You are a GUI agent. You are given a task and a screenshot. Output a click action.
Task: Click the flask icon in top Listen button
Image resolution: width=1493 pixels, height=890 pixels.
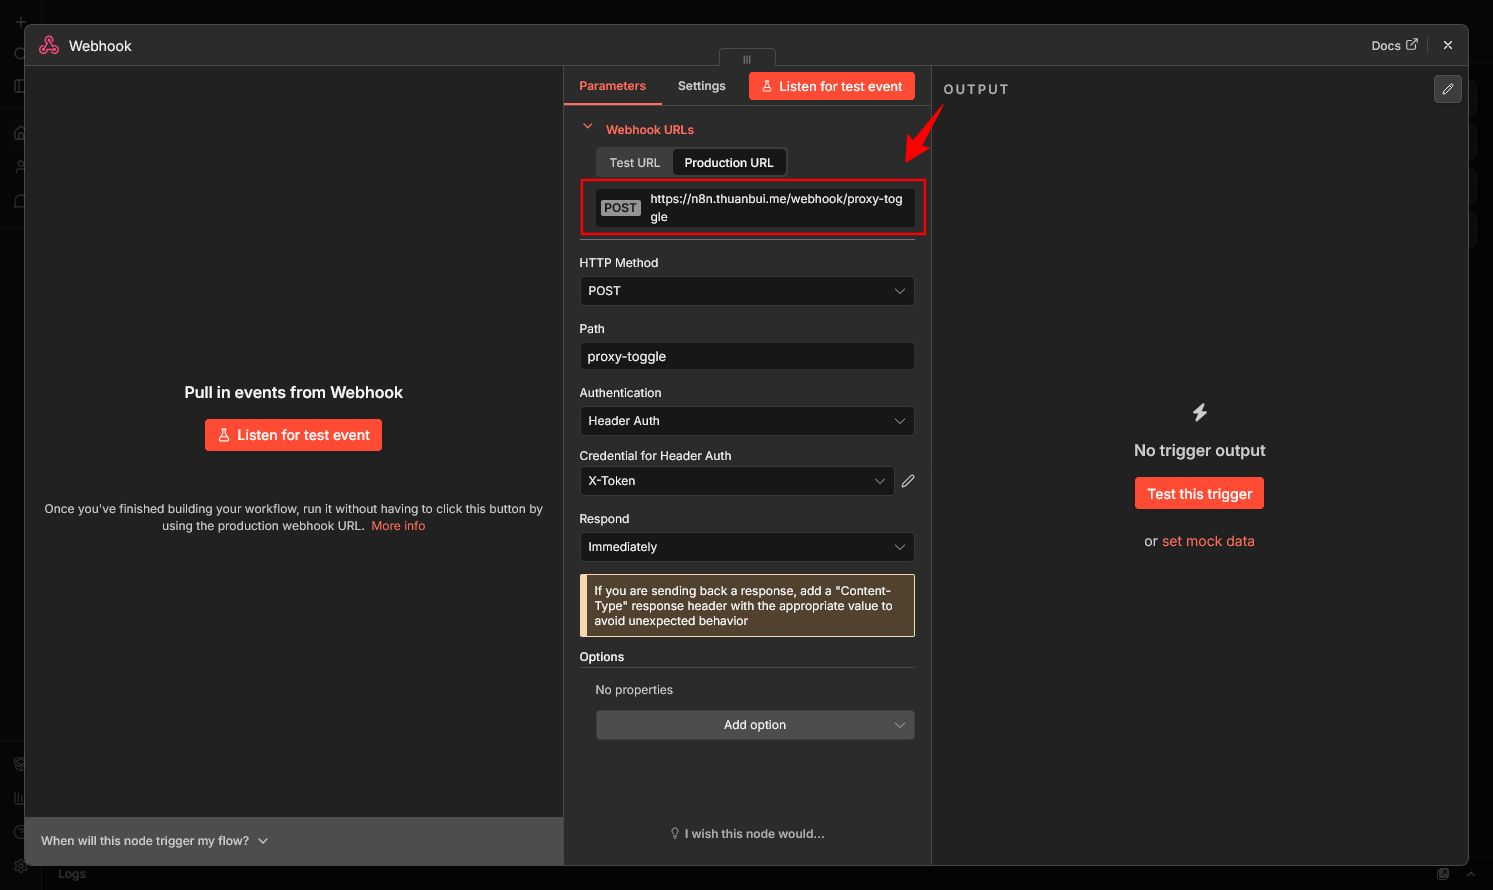(767, 86)
